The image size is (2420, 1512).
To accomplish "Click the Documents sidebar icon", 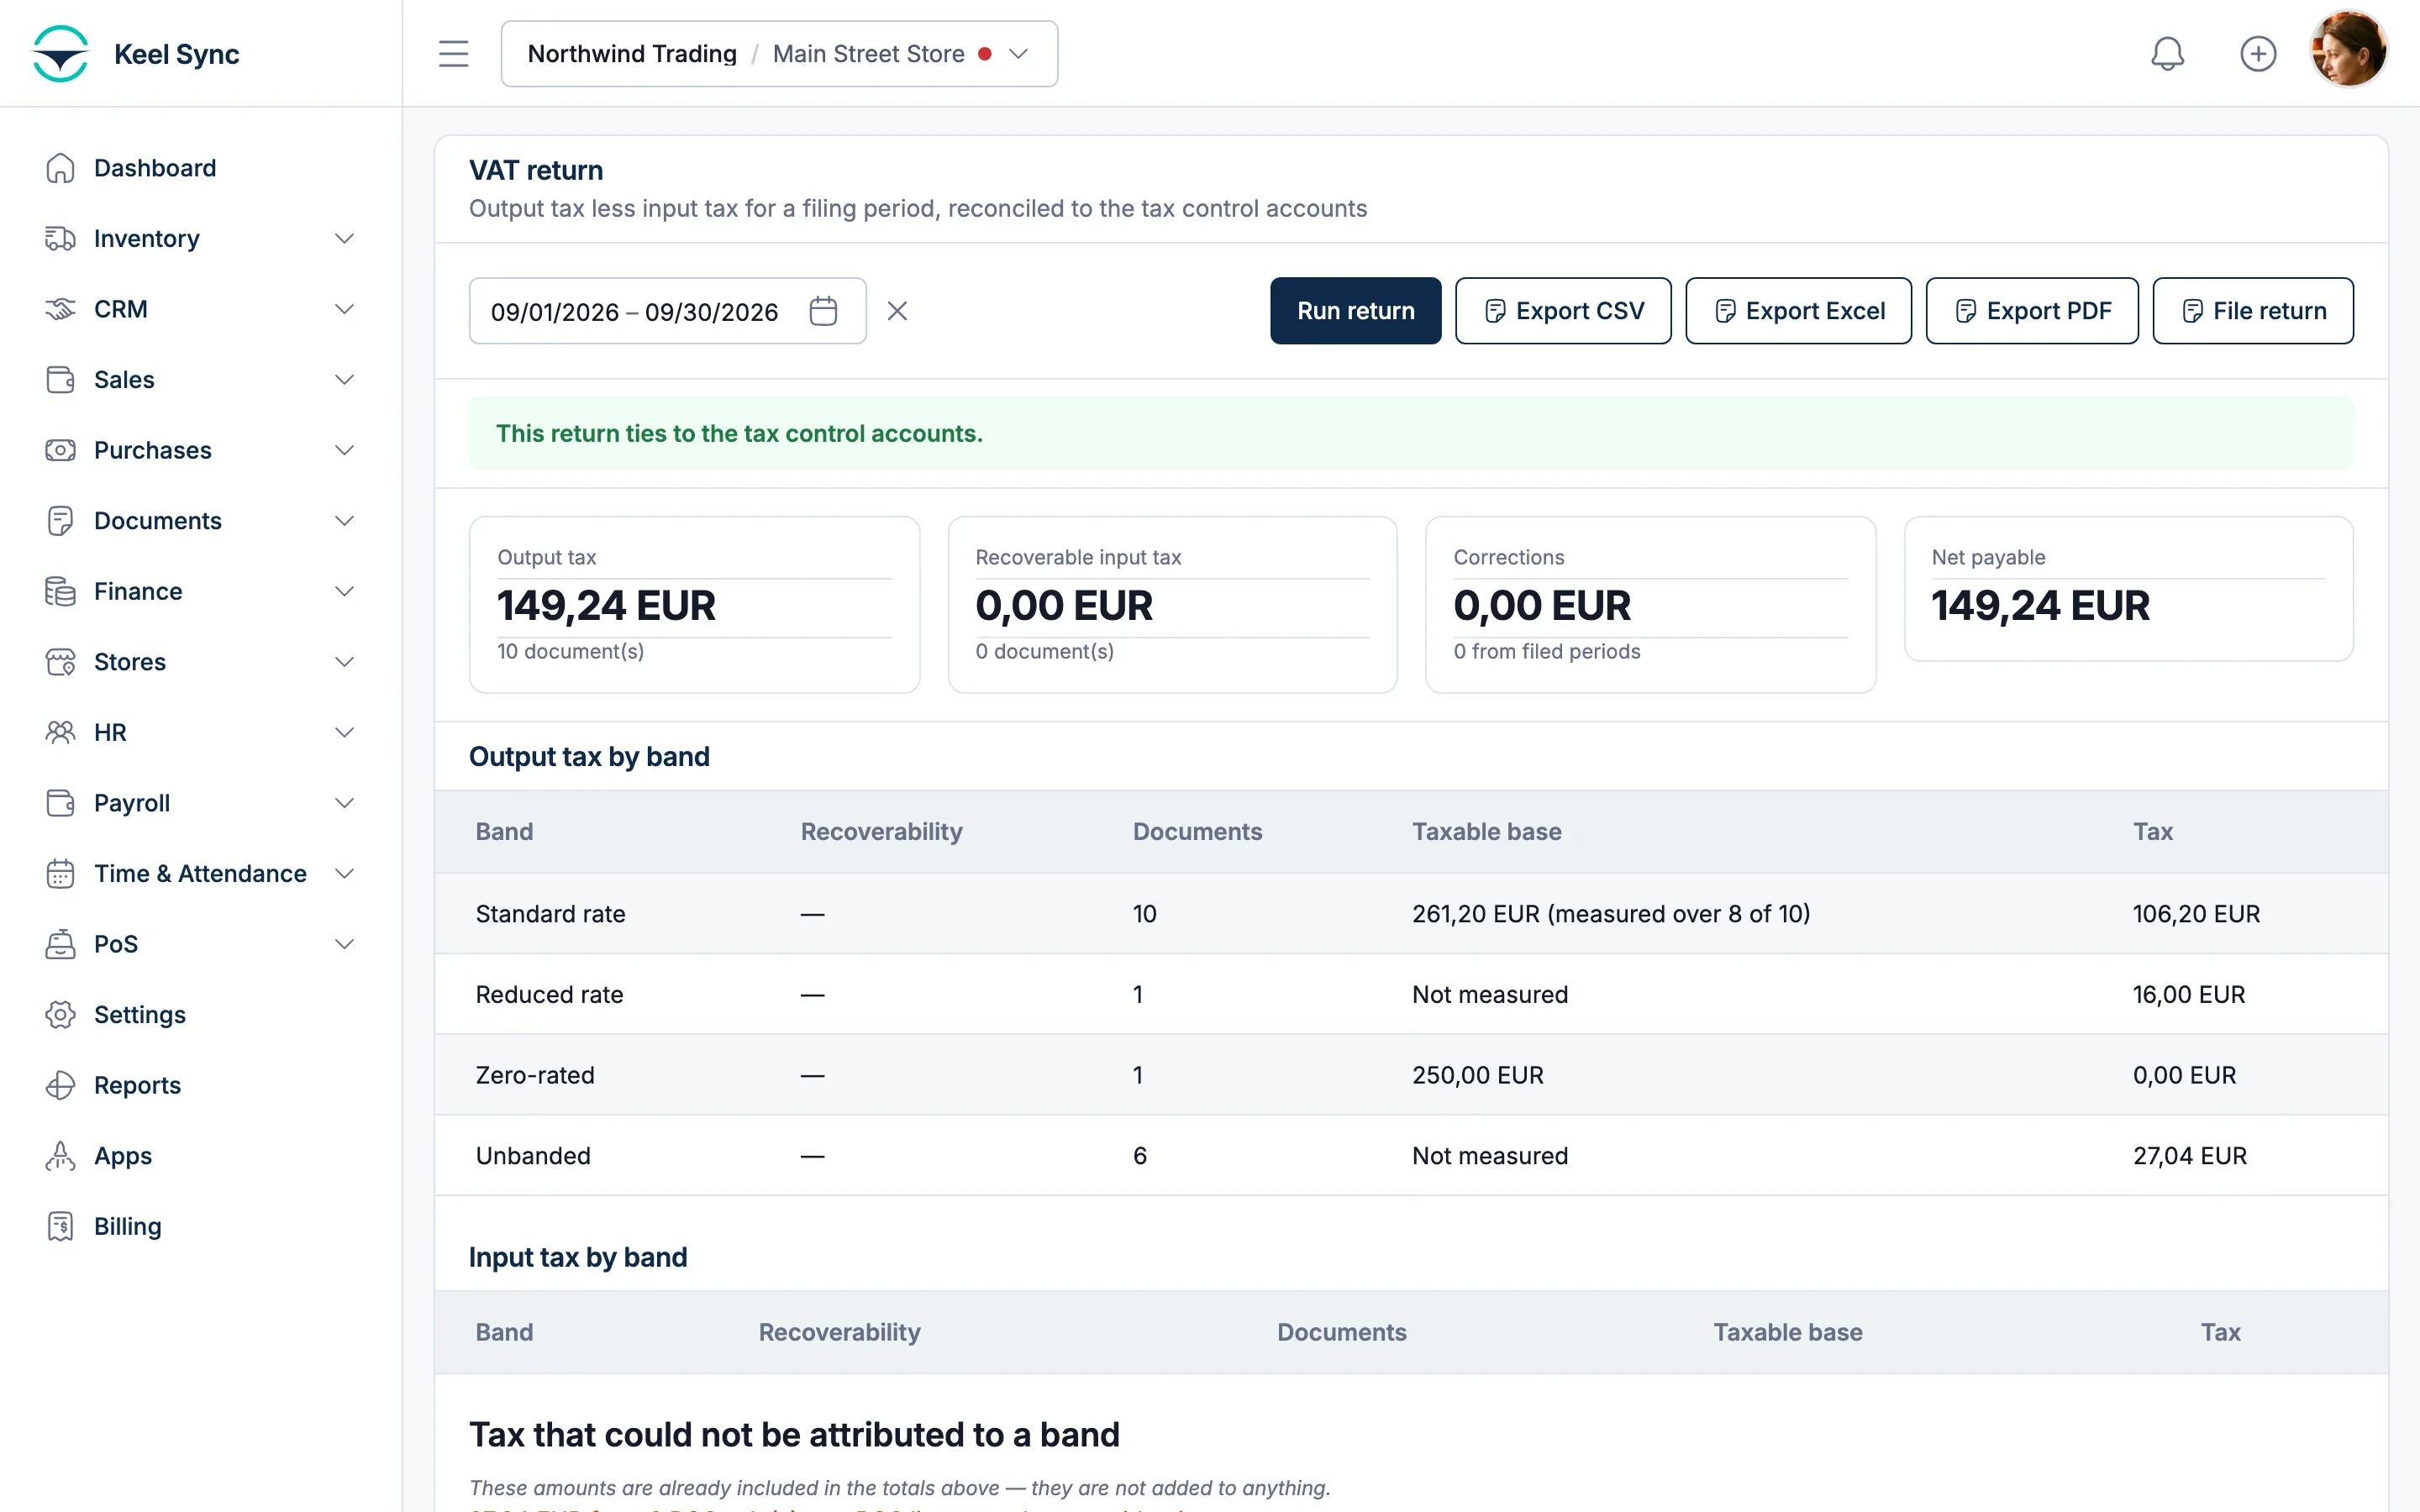I will point(60,521).
